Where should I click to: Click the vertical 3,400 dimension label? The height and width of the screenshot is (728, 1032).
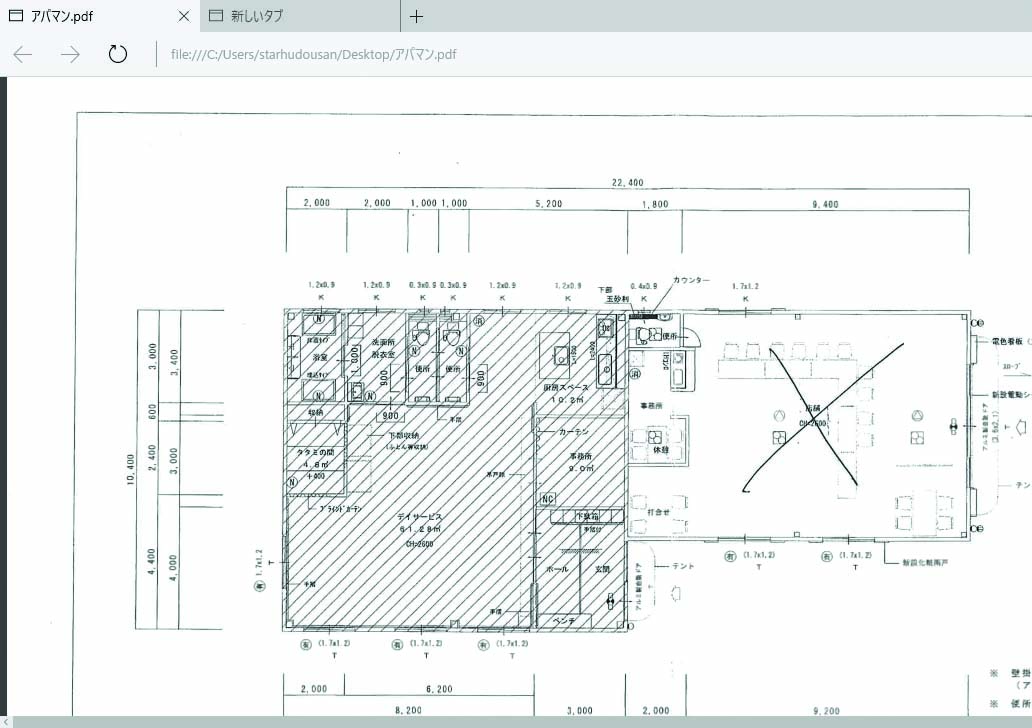[x=174, y=362]
